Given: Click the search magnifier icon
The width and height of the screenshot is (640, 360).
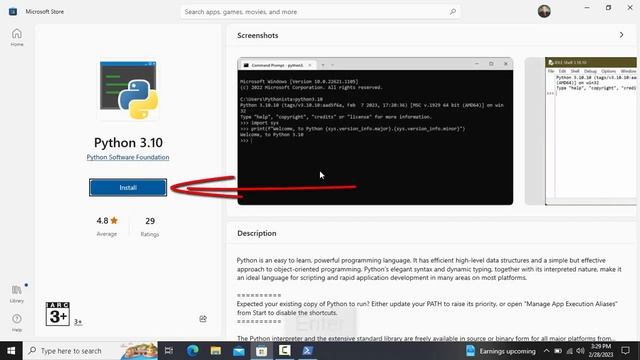Looking at the screenshot, I should pyautogui.click(x=453, y=12).
